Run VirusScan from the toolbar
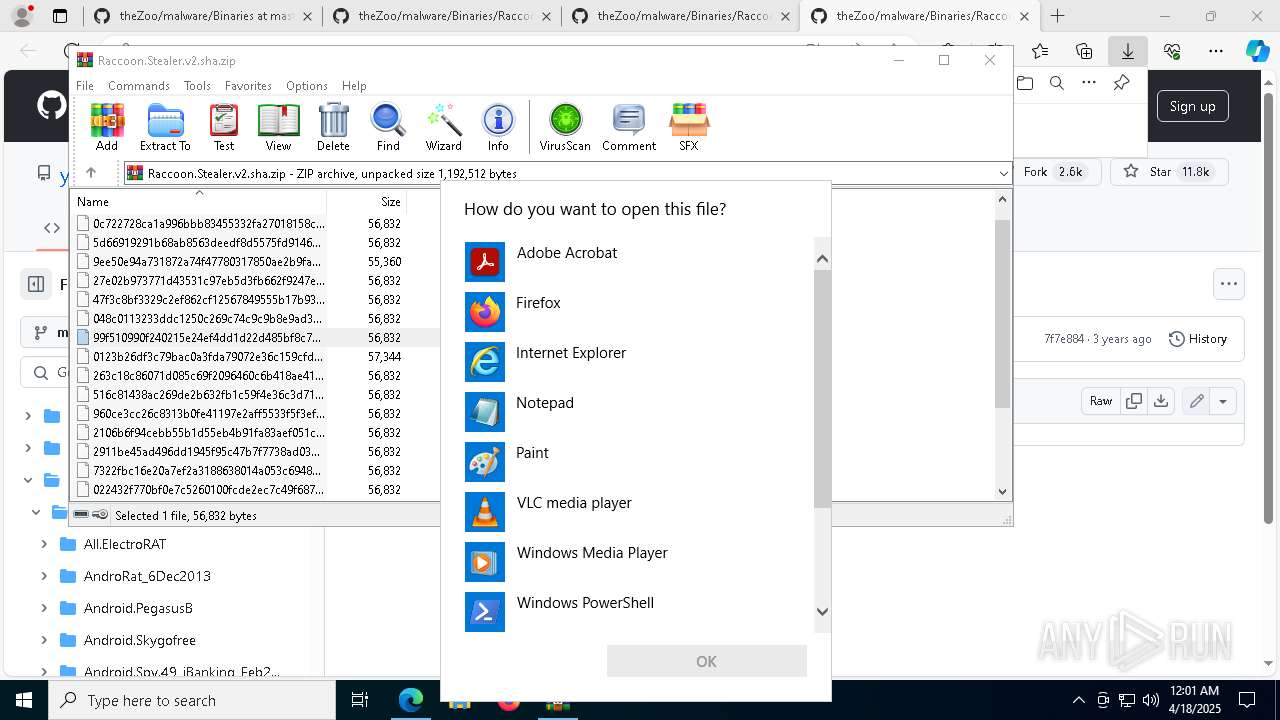This screenshot has height=720, width=1280. point(565,127)
